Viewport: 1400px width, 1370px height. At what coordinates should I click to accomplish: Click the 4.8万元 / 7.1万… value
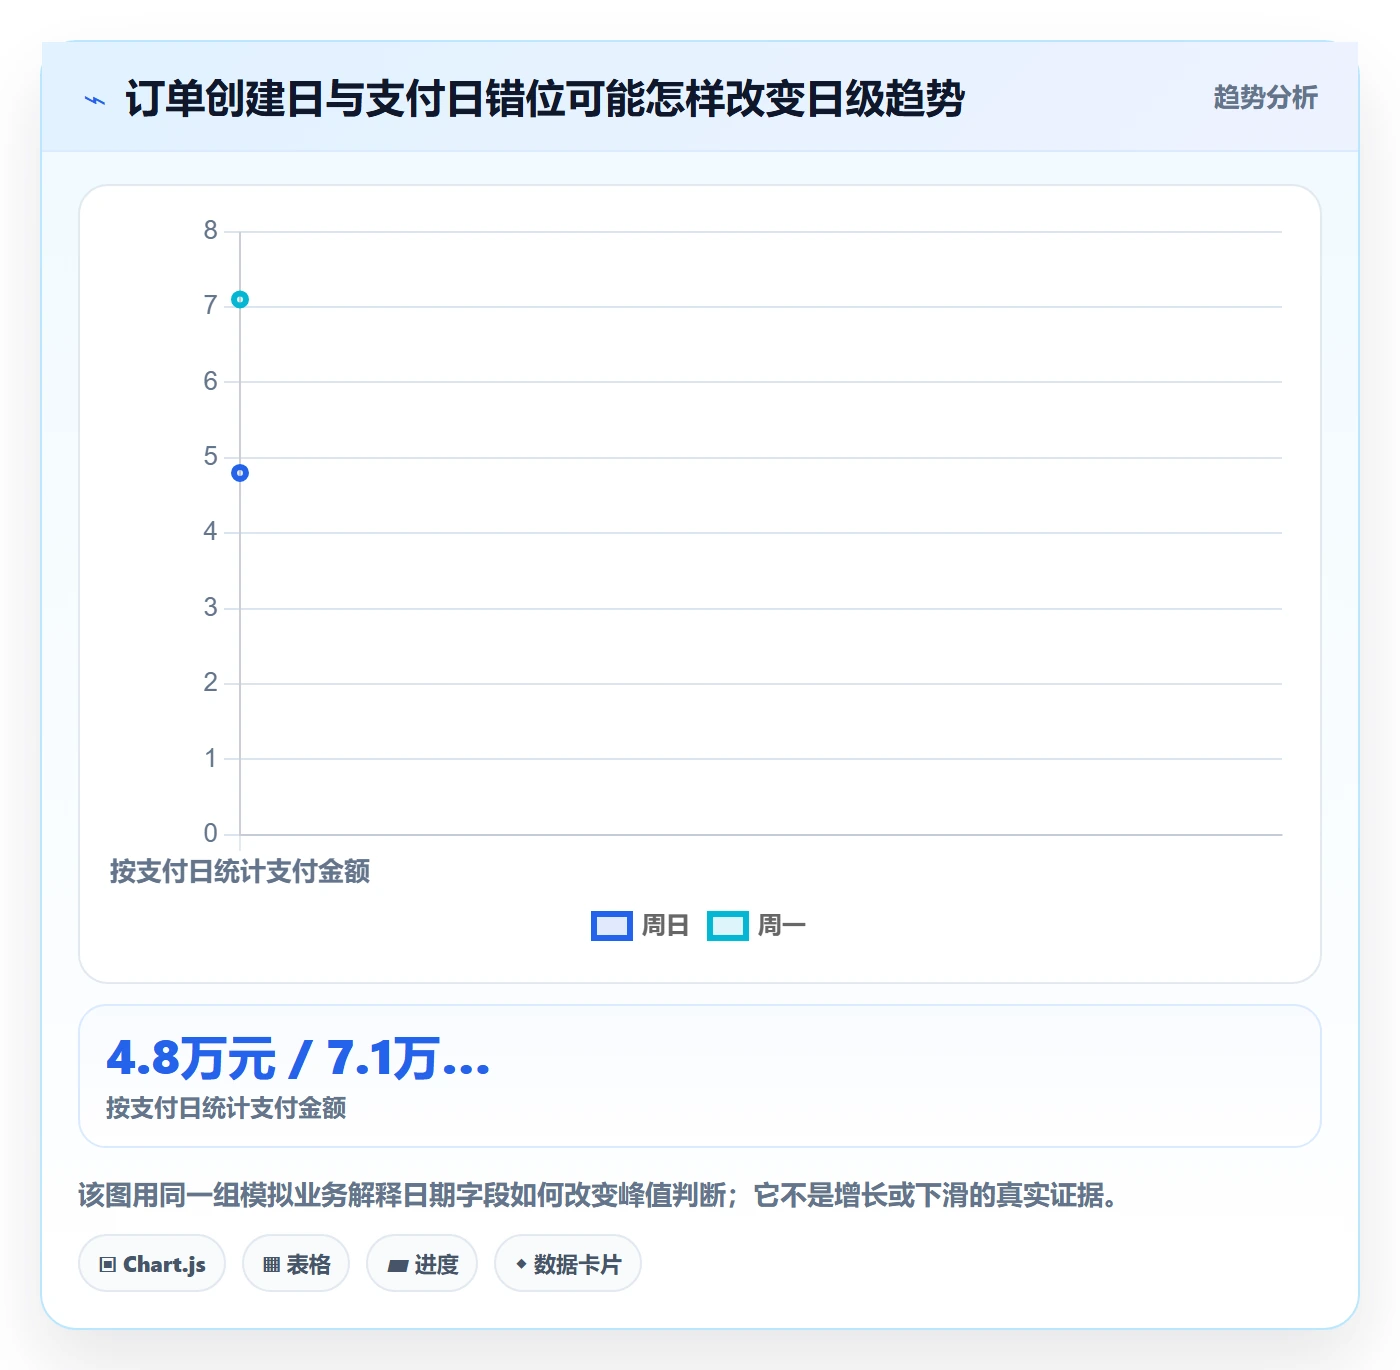click(298, 1058)
